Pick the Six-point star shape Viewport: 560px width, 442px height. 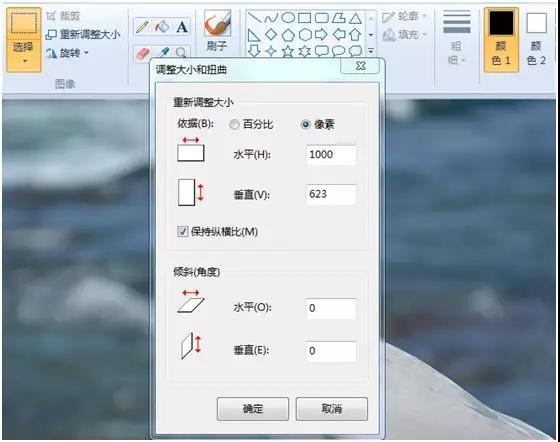[x=305, y=51]
